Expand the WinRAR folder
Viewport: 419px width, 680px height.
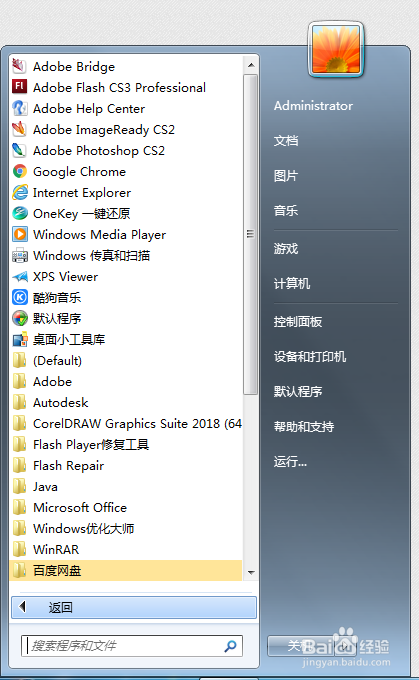(125, 549)
